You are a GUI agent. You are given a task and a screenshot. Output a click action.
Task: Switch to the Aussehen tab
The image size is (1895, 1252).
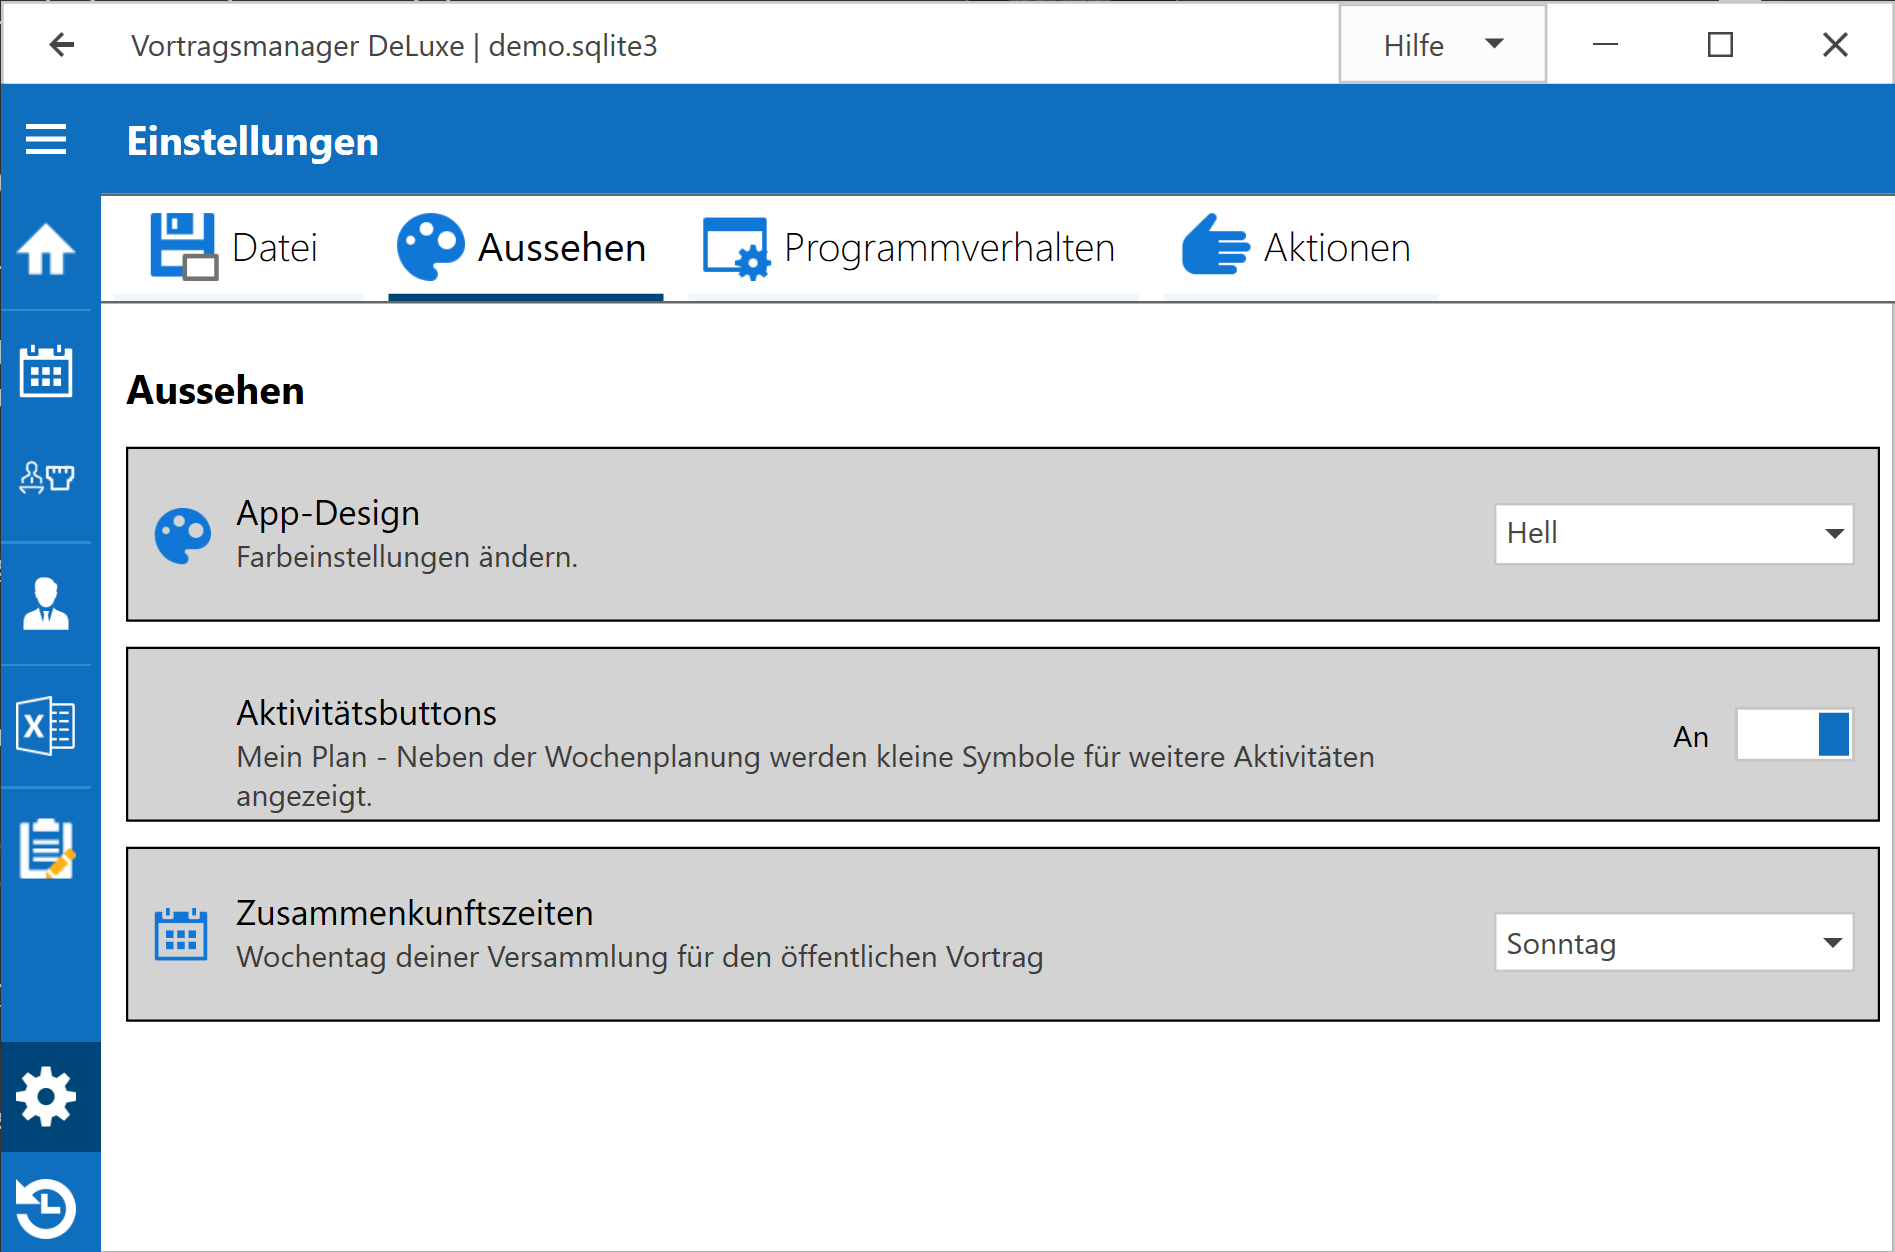click(526, 248)
